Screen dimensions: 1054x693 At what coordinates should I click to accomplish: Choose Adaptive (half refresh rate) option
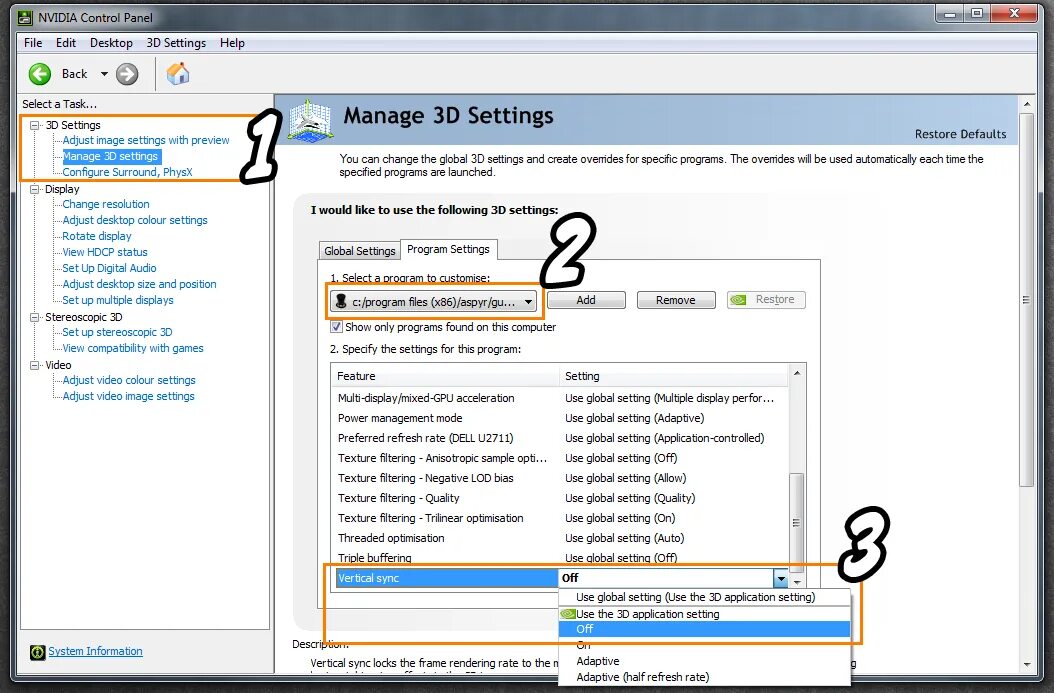(x=704, y=678)
